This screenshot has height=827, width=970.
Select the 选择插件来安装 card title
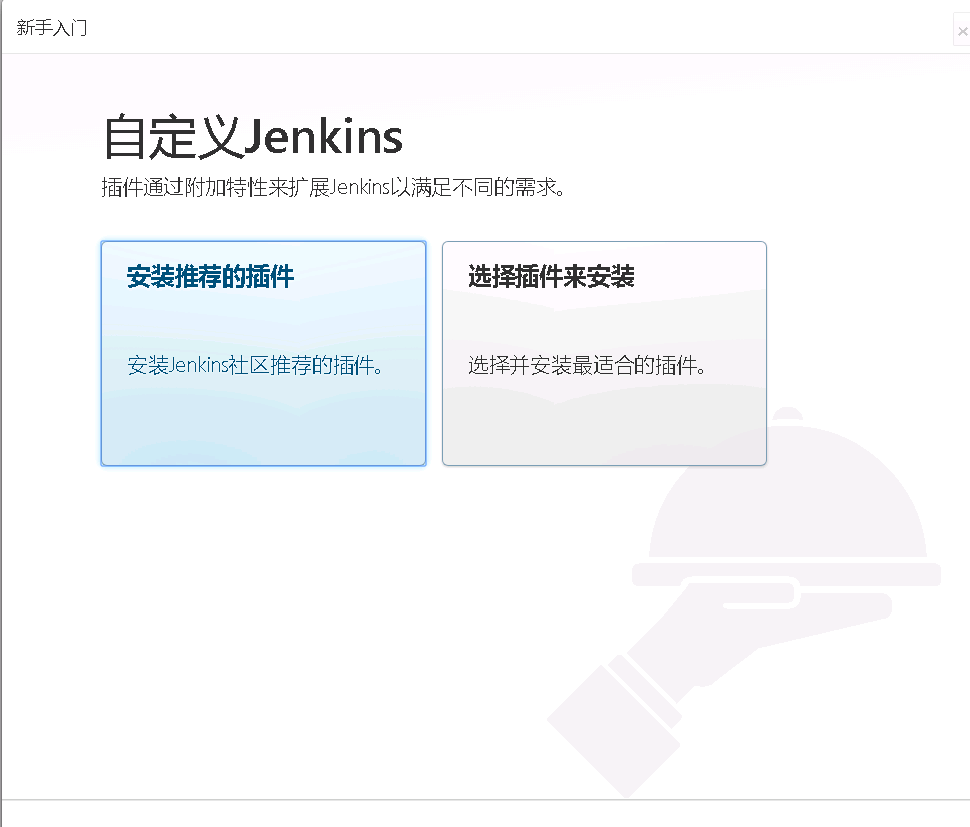[551, 276]
